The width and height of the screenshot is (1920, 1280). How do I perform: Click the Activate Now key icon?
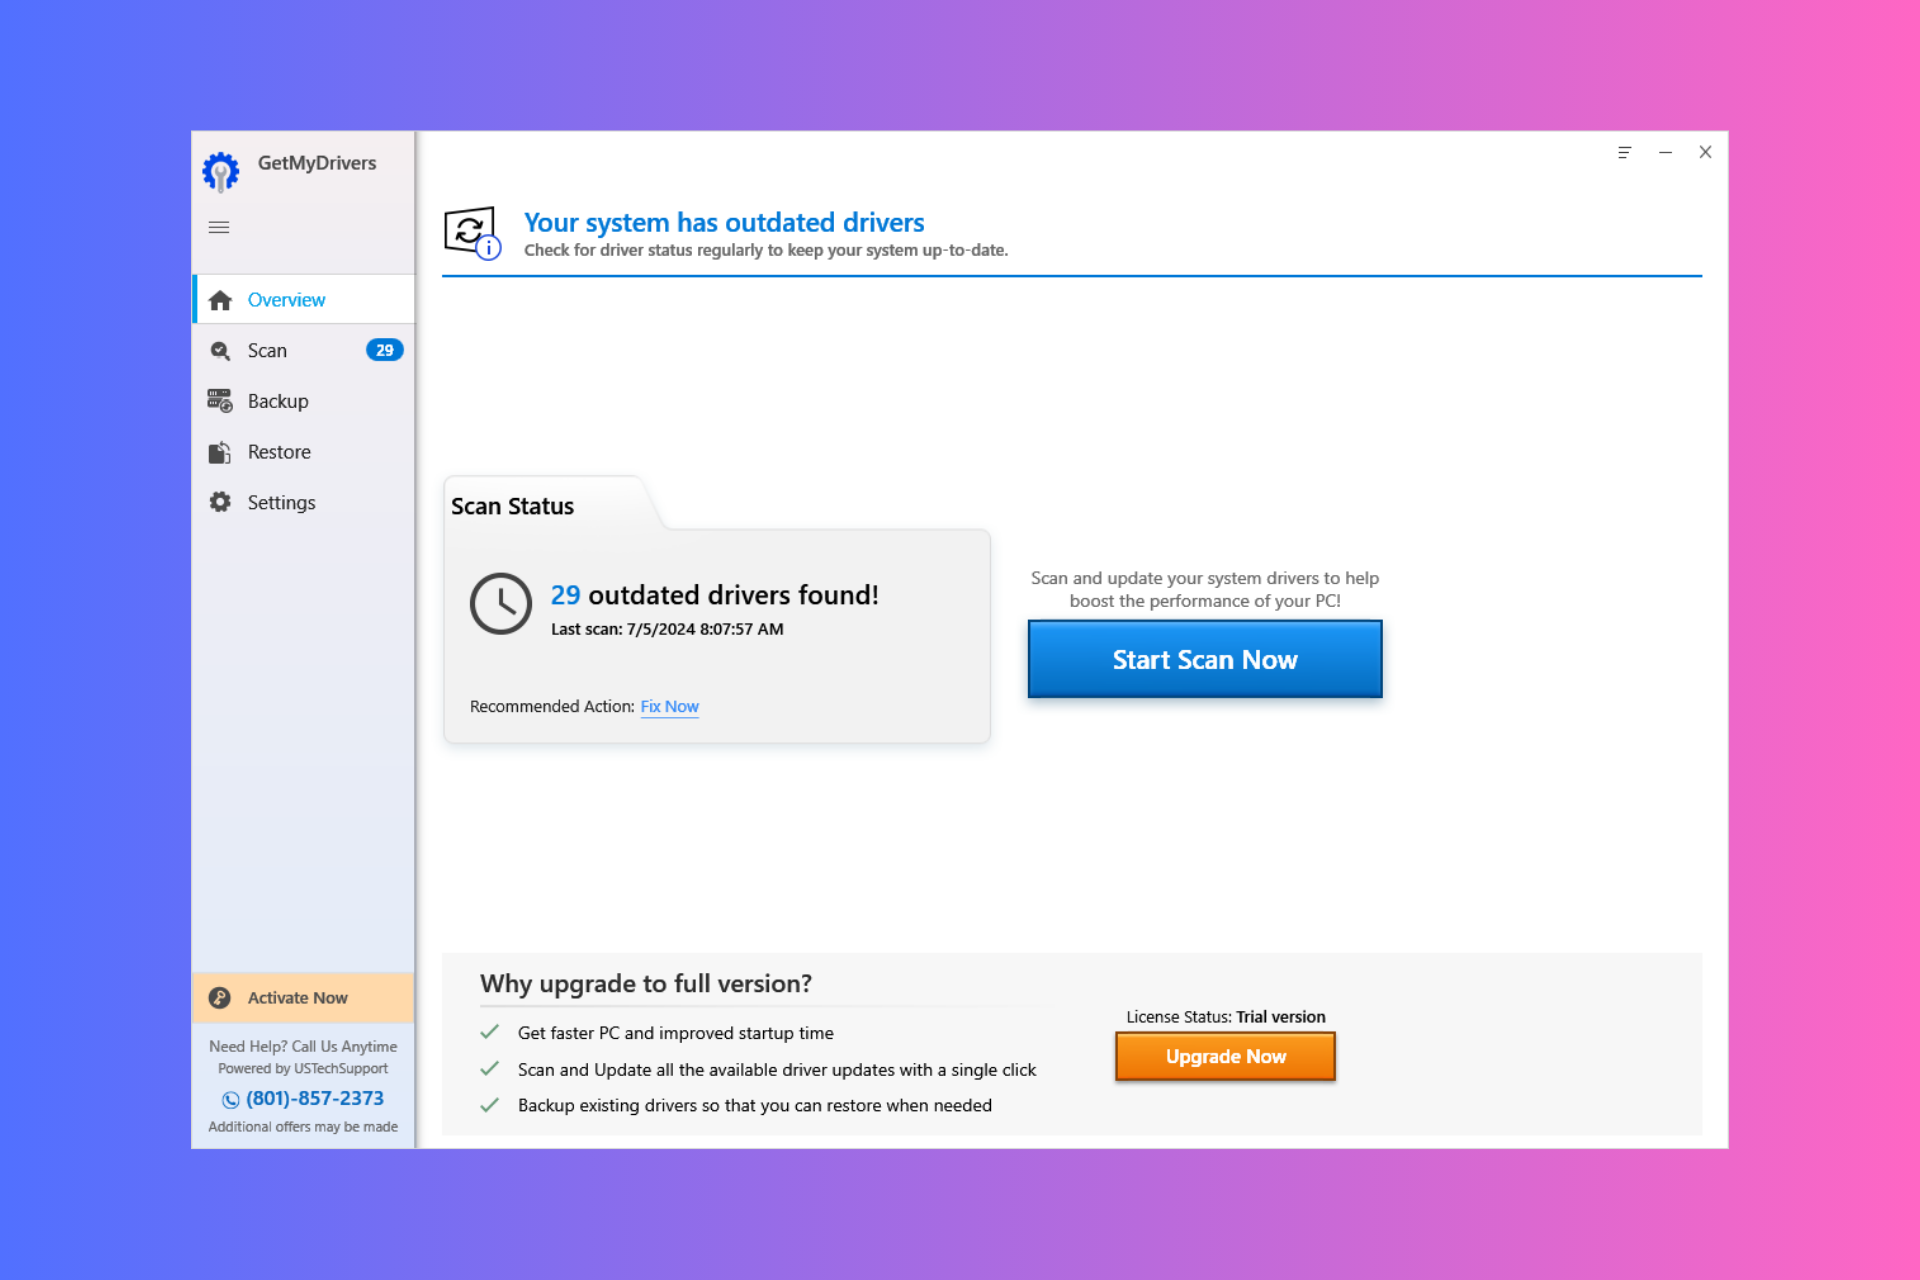(220, 998)
